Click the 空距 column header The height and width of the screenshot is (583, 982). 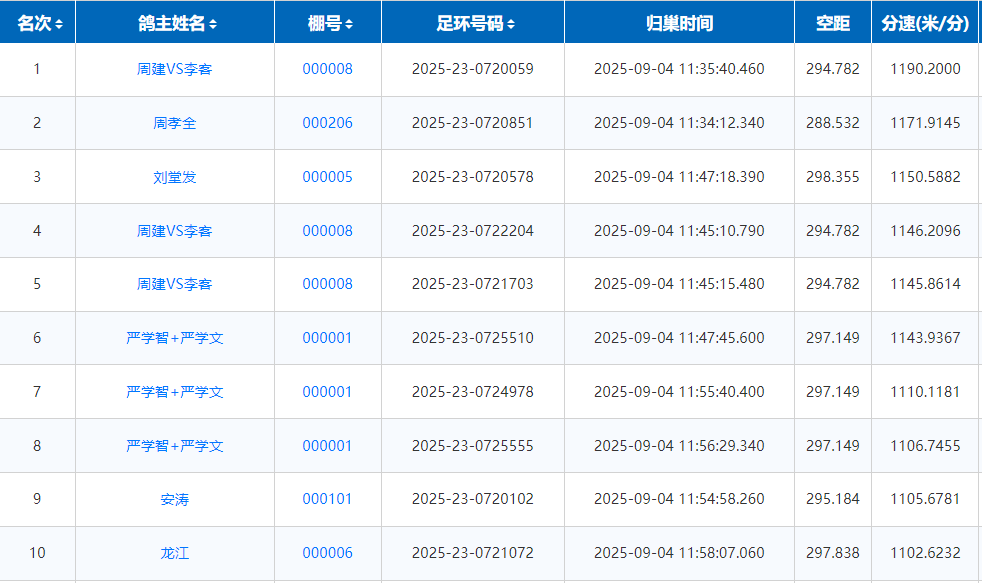[x=832, y=23]
